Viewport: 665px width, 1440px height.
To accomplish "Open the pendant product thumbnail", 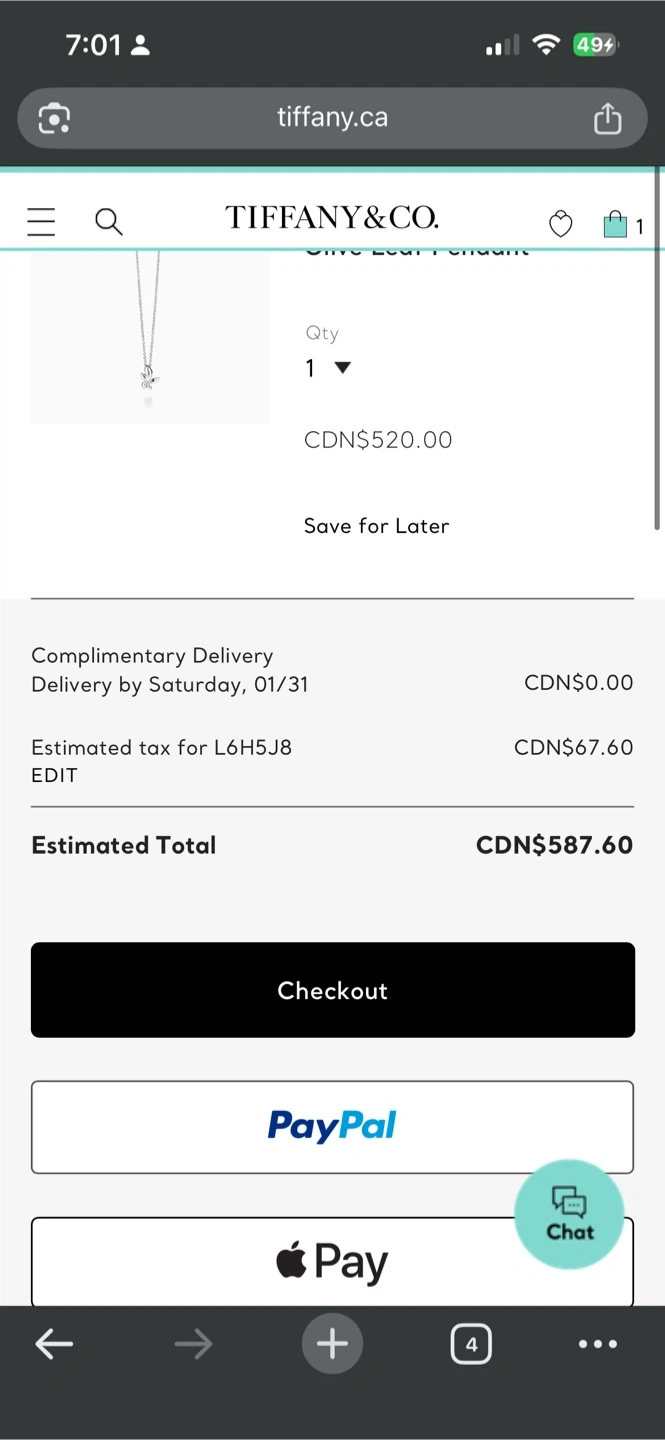I will point(150,335).
